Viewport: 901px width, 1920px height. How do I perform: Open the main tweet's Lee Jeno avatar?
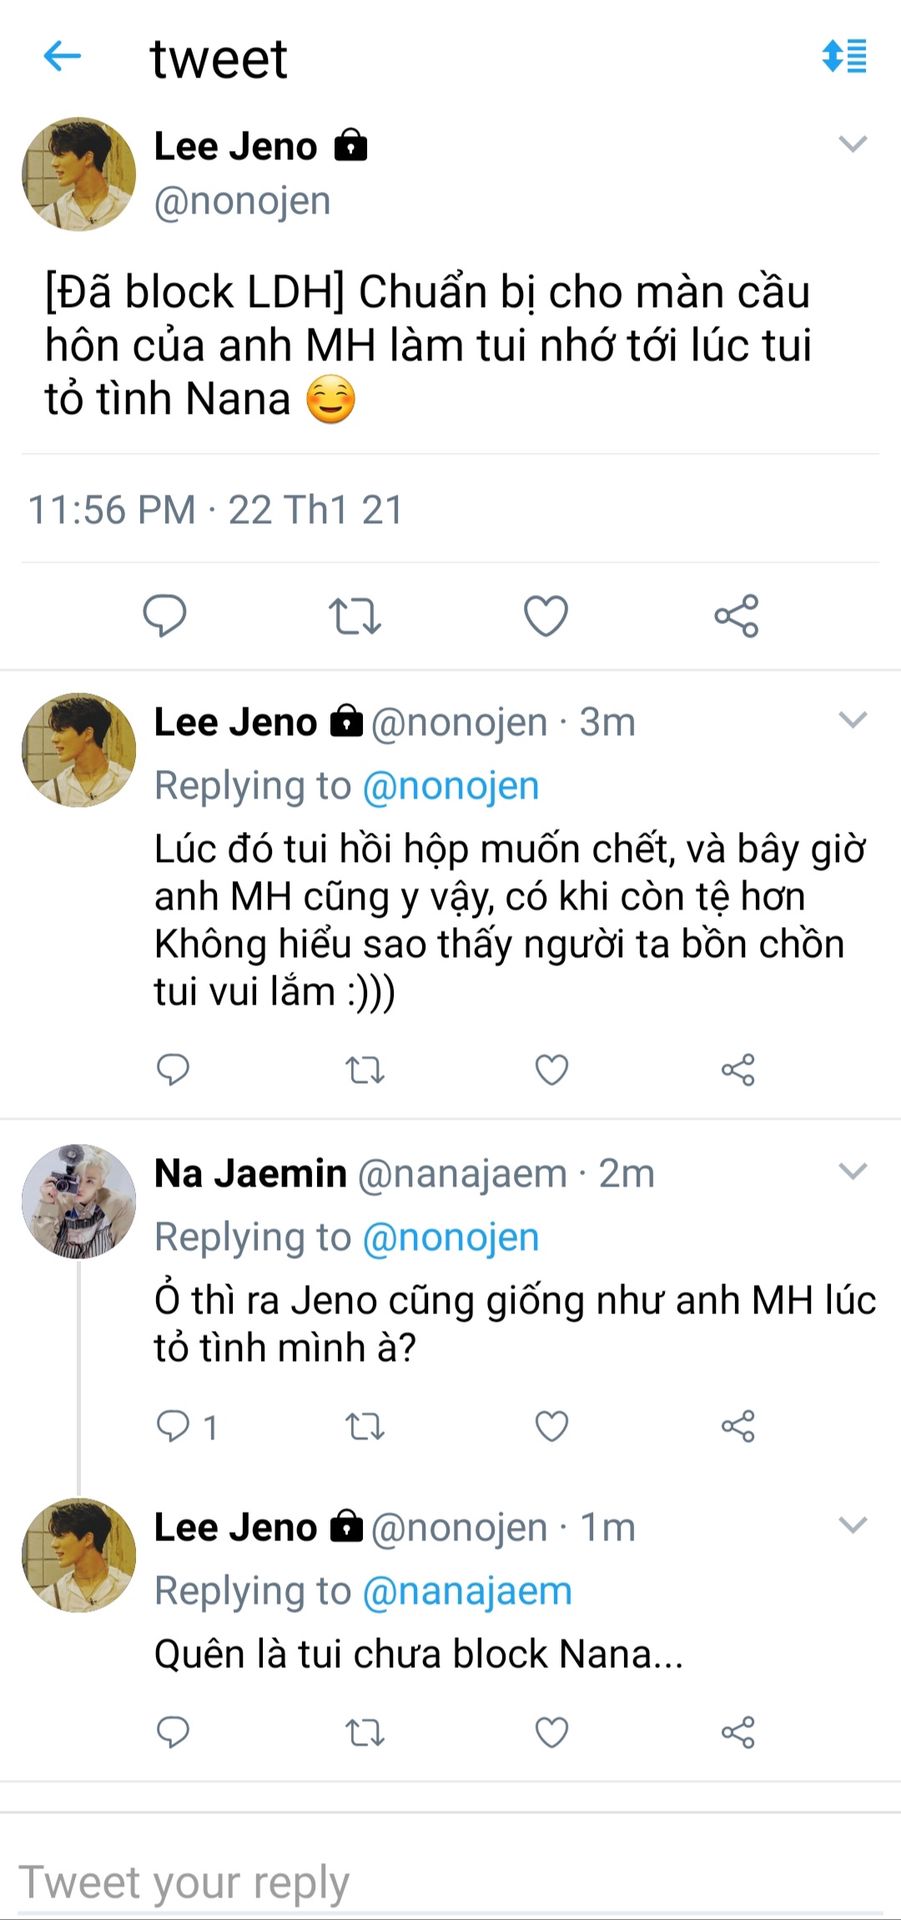[x=79, y=174]
